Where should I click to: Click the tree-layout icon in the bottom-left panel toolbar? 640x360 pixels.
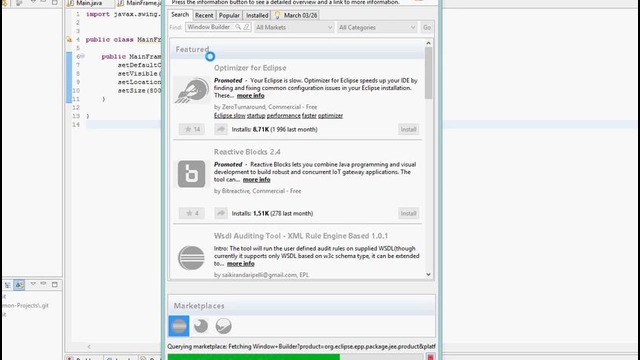pyautogui.click(x=8, y=285)
